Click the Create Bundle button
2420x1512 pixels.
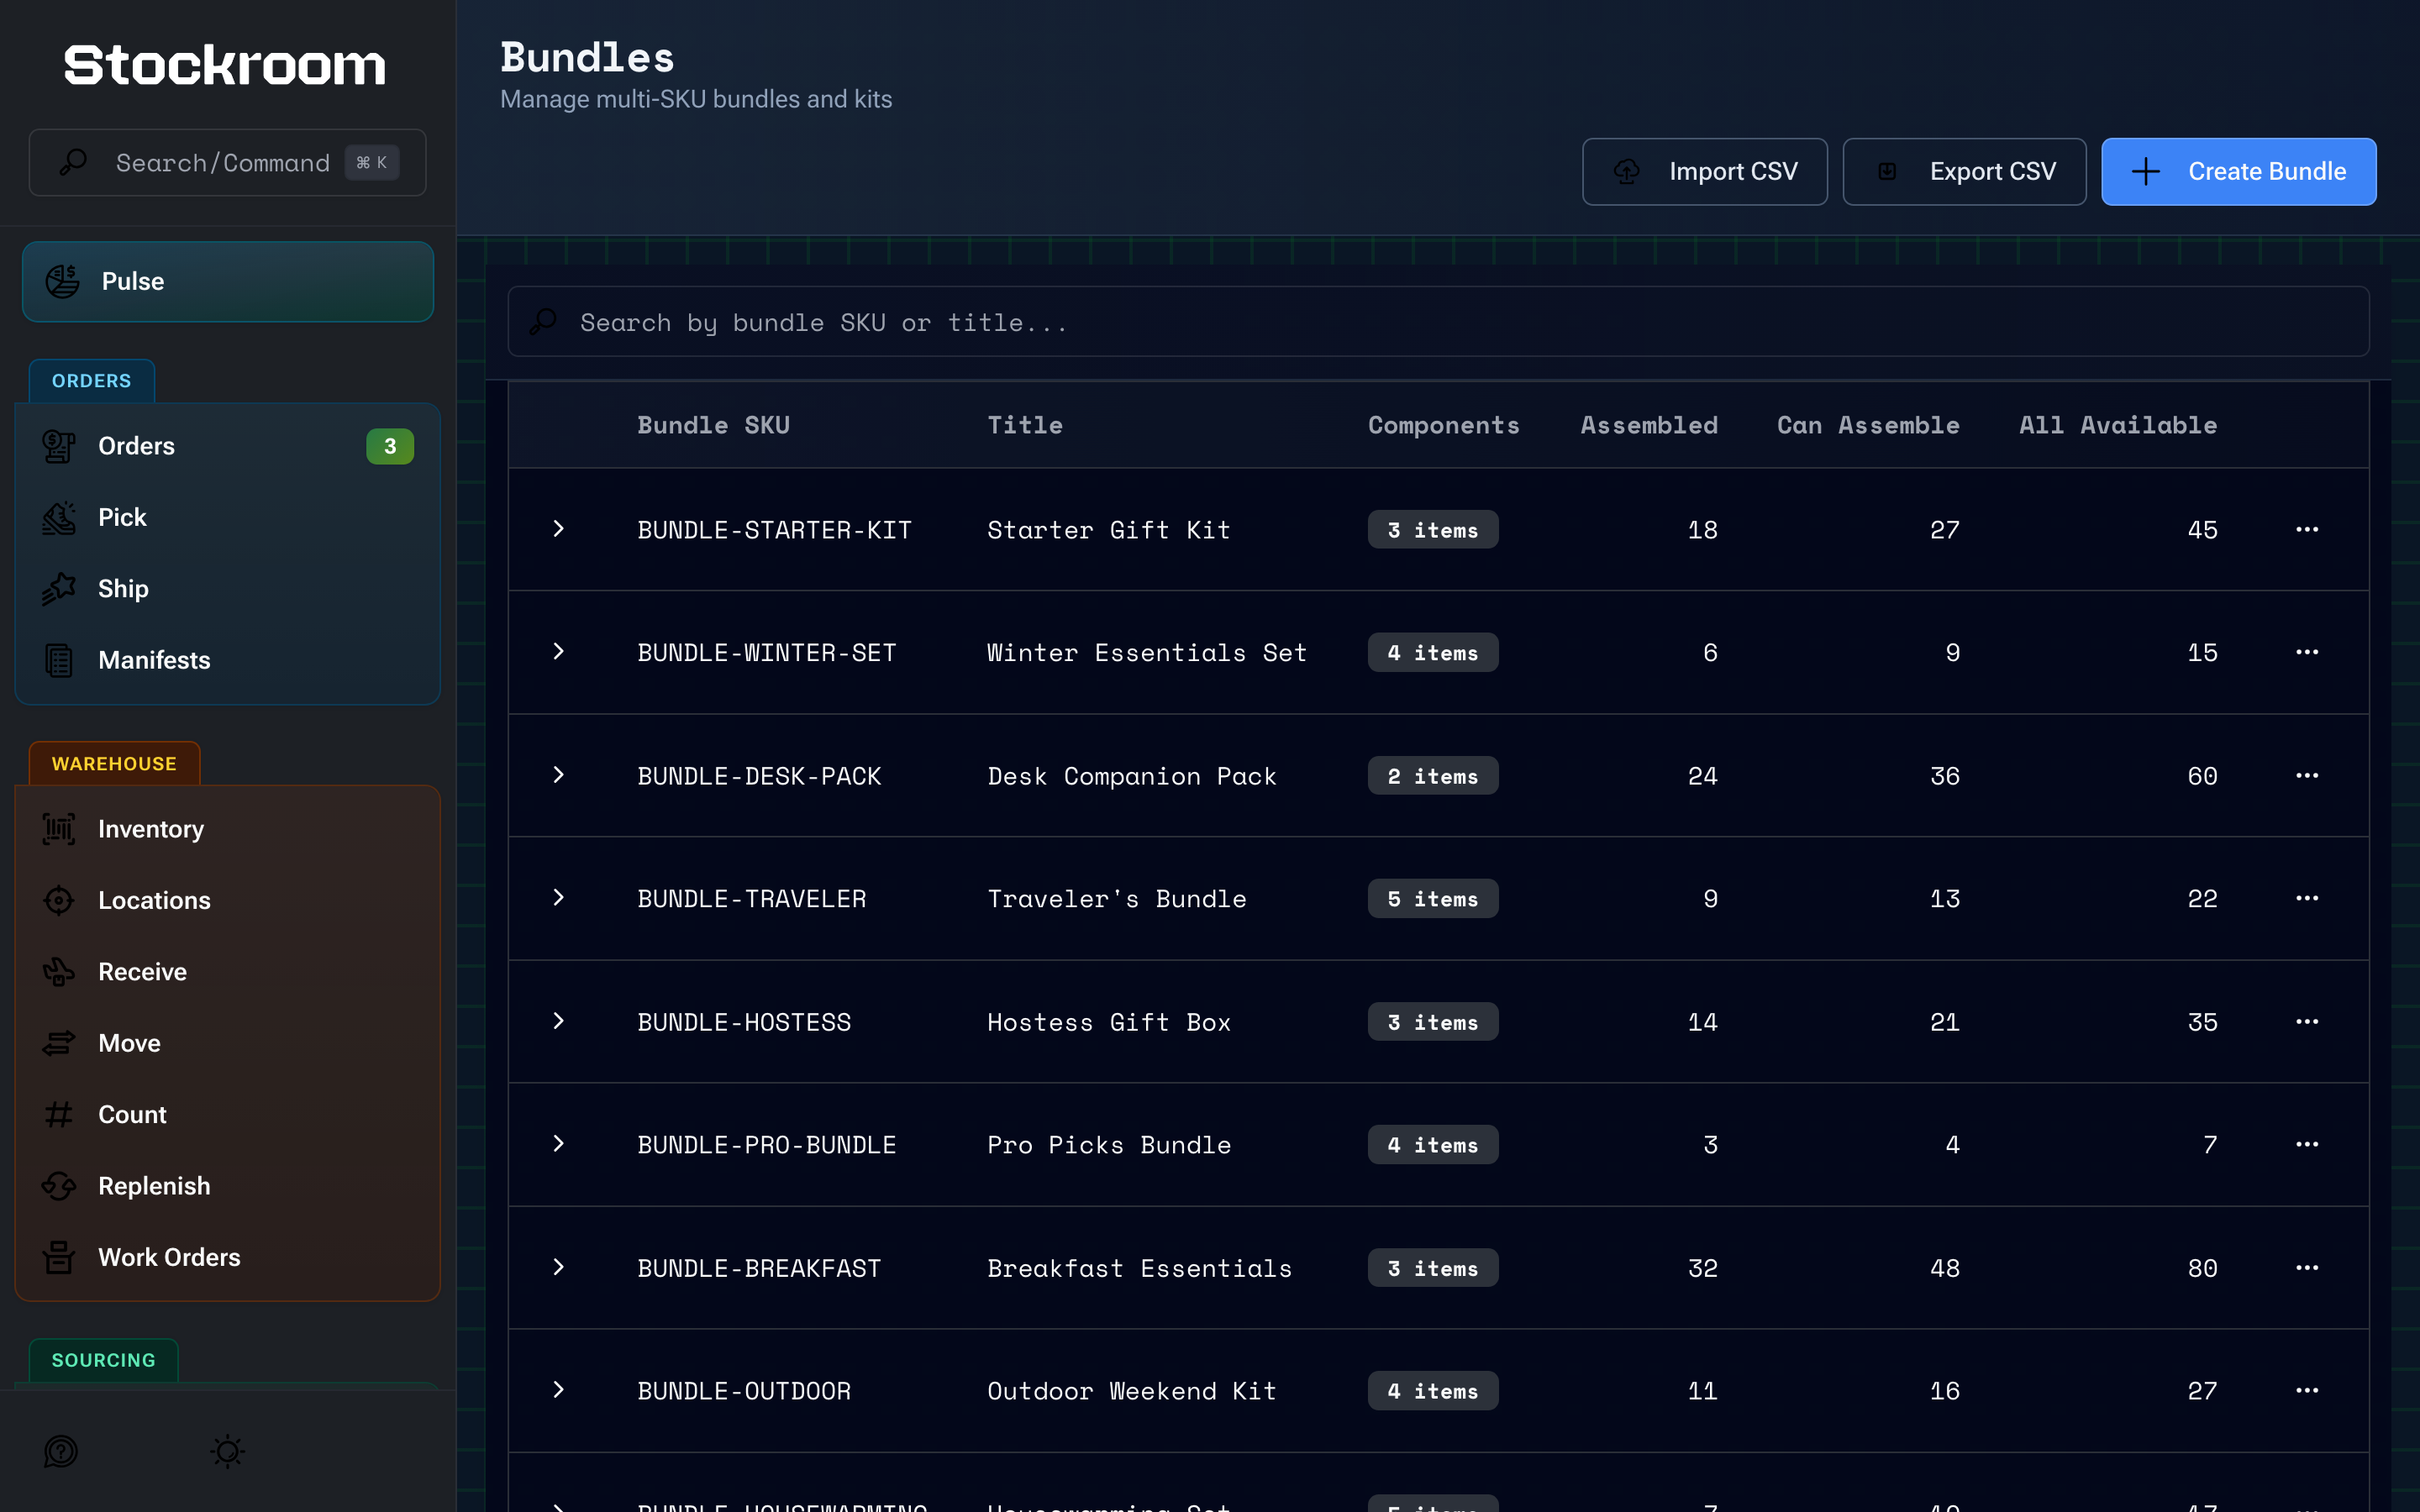click(2238, 172)
